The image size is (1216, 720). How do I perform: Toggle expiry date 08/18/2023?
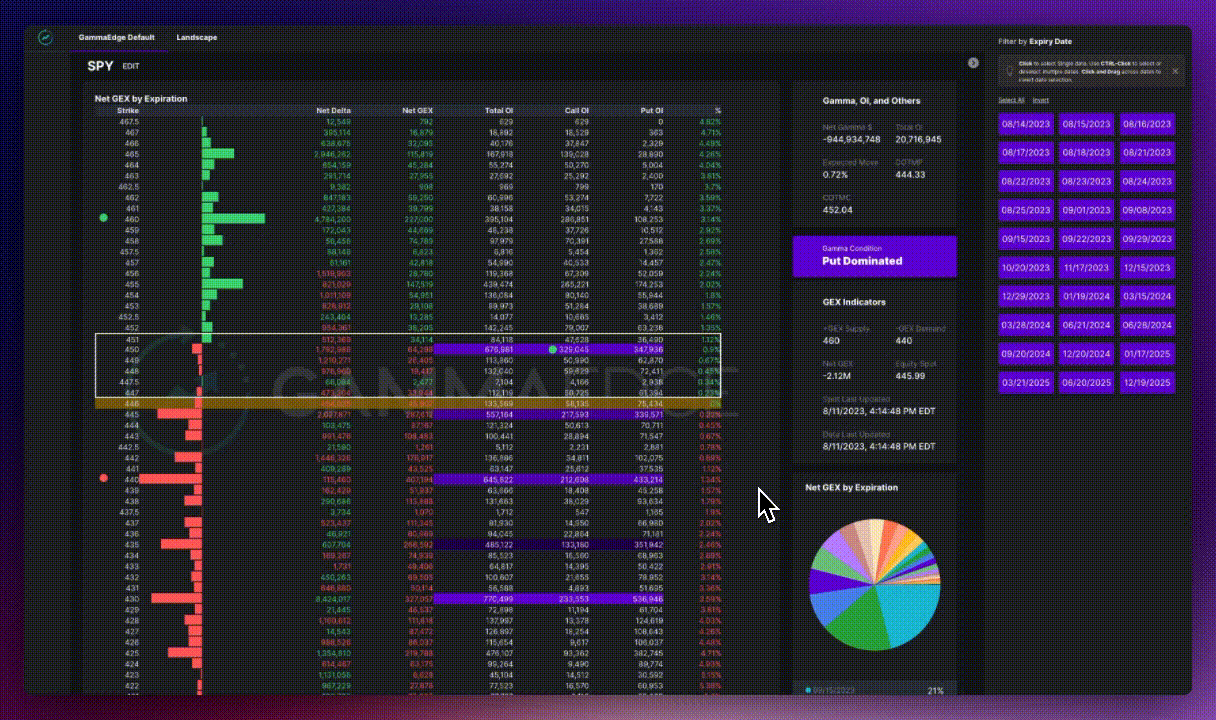pos(1086,153)
